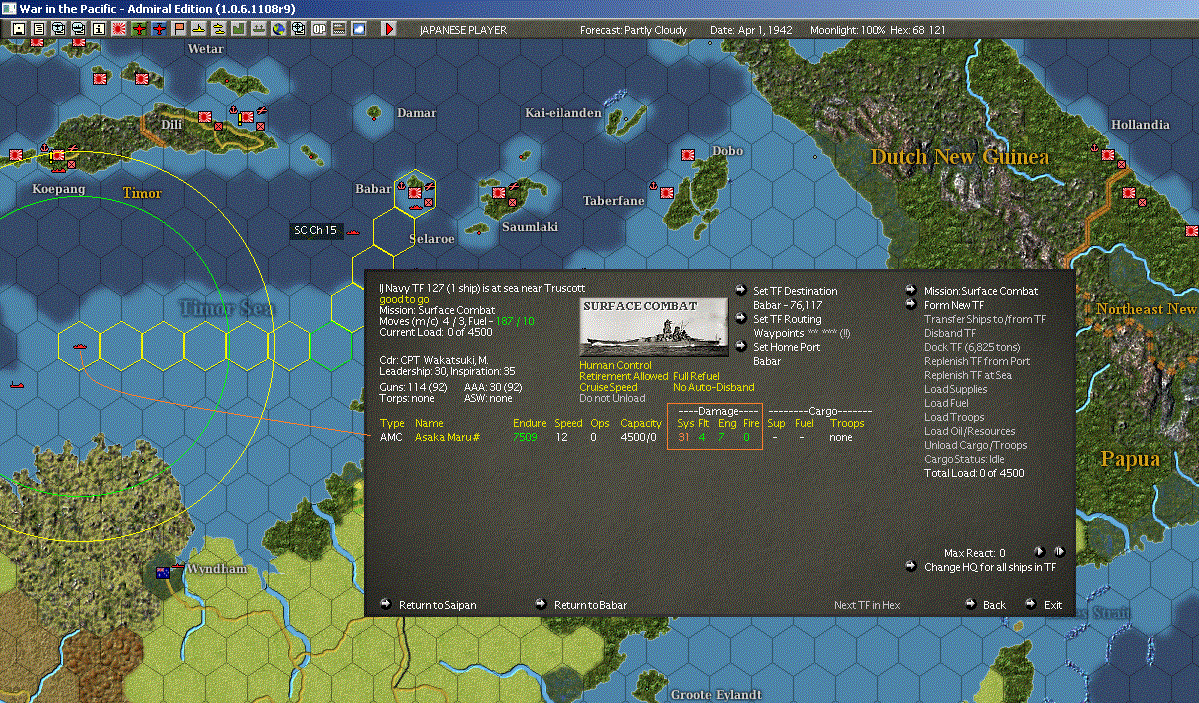
Task: Click the fourth toolbar icon with stacked ships
Action: click(x=79, y=29)
